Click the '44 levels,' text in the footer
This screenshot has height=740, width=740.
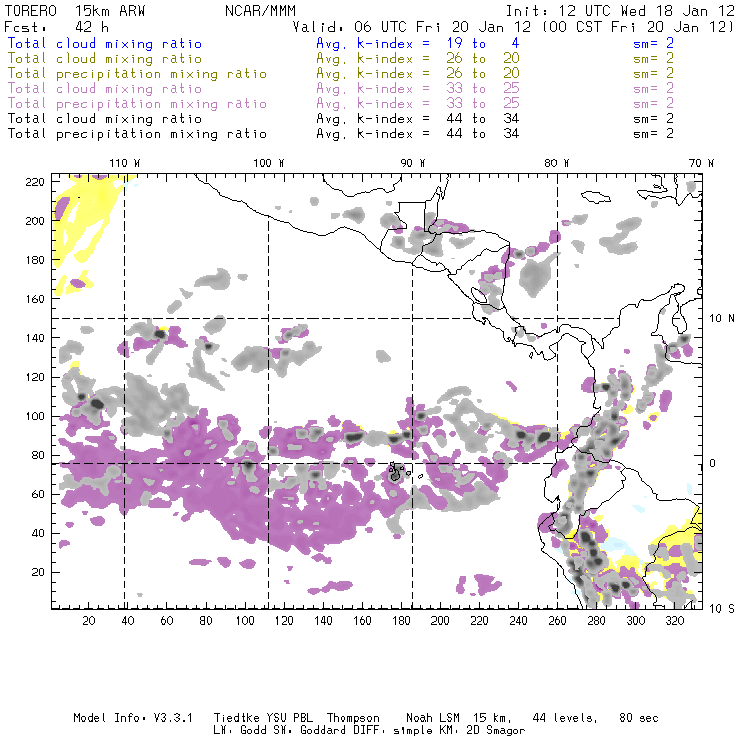565,719
